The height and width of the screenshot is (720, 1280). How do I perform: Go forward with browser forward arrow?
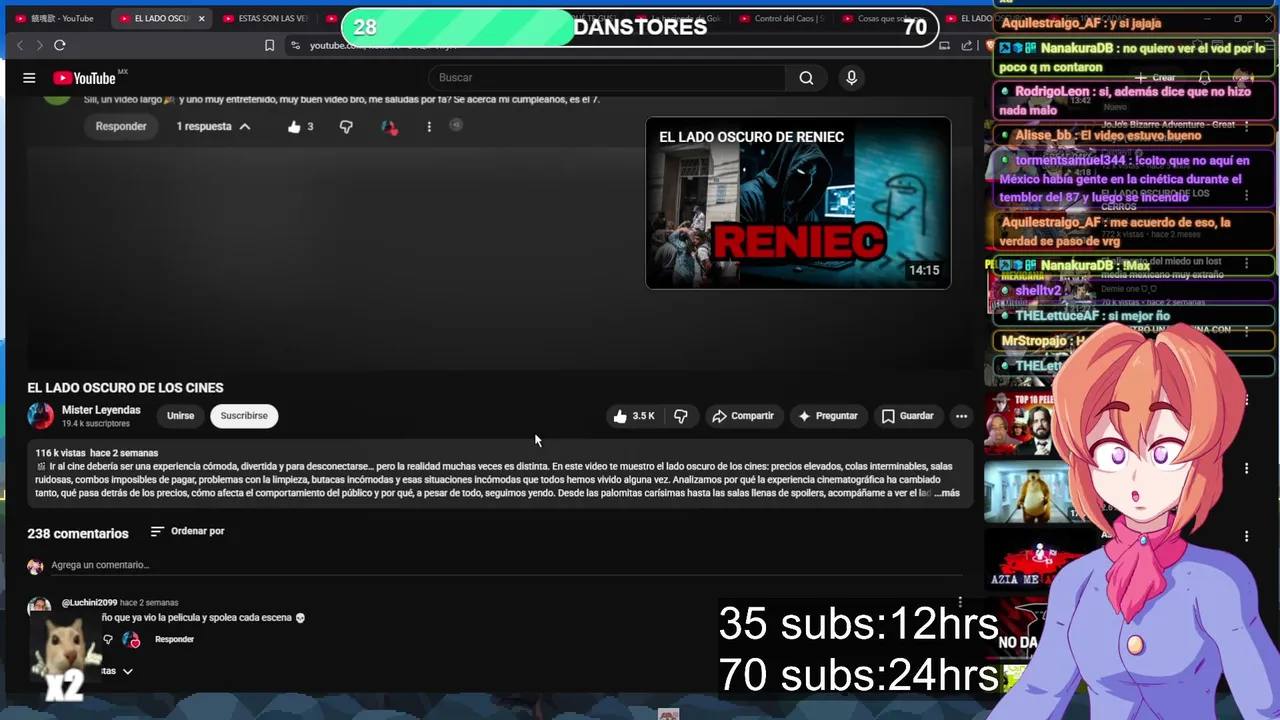pos(39,45)
